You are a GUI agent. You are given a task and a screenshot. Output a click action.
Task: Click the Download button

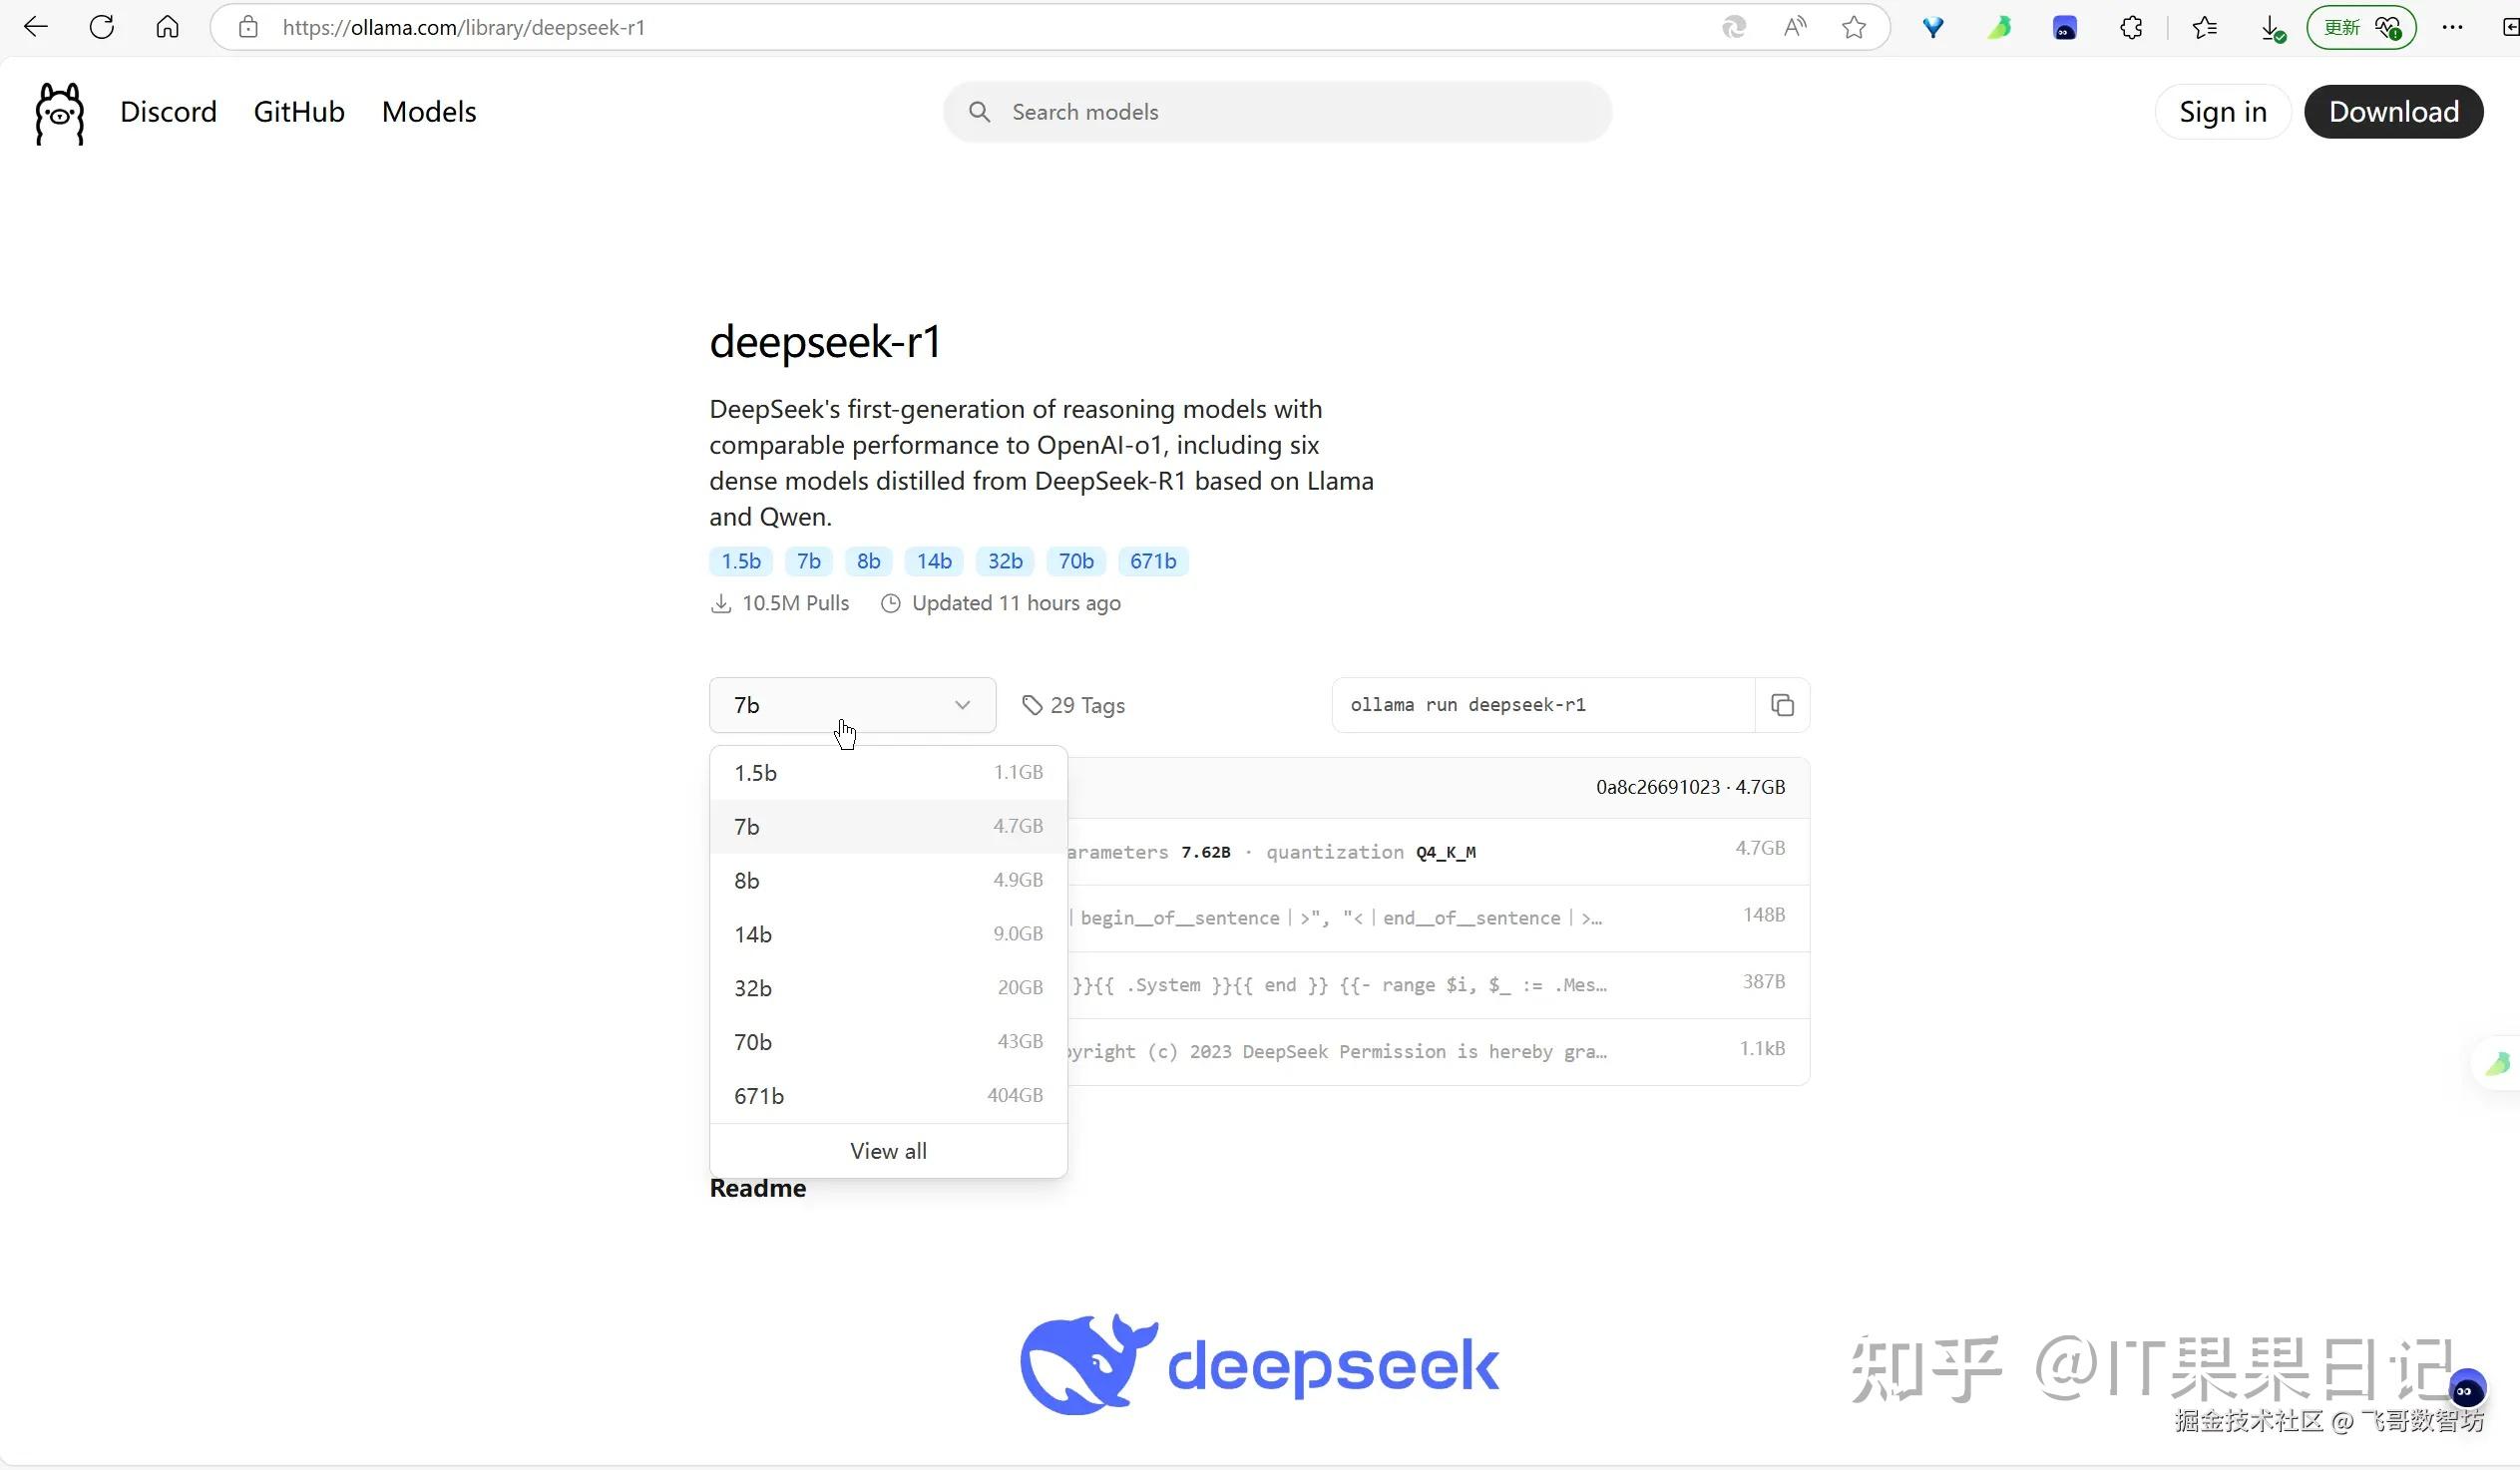pyautogui.click(x=2394, y=111)
